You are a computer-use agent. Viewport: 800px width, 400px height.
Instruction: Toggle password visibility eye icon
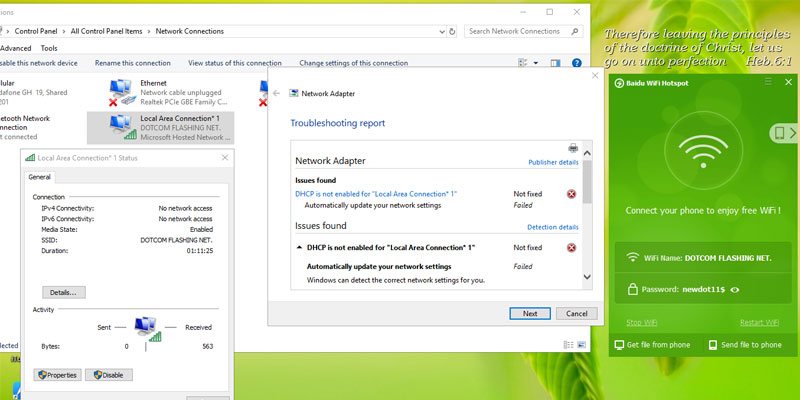coord(734,289)
